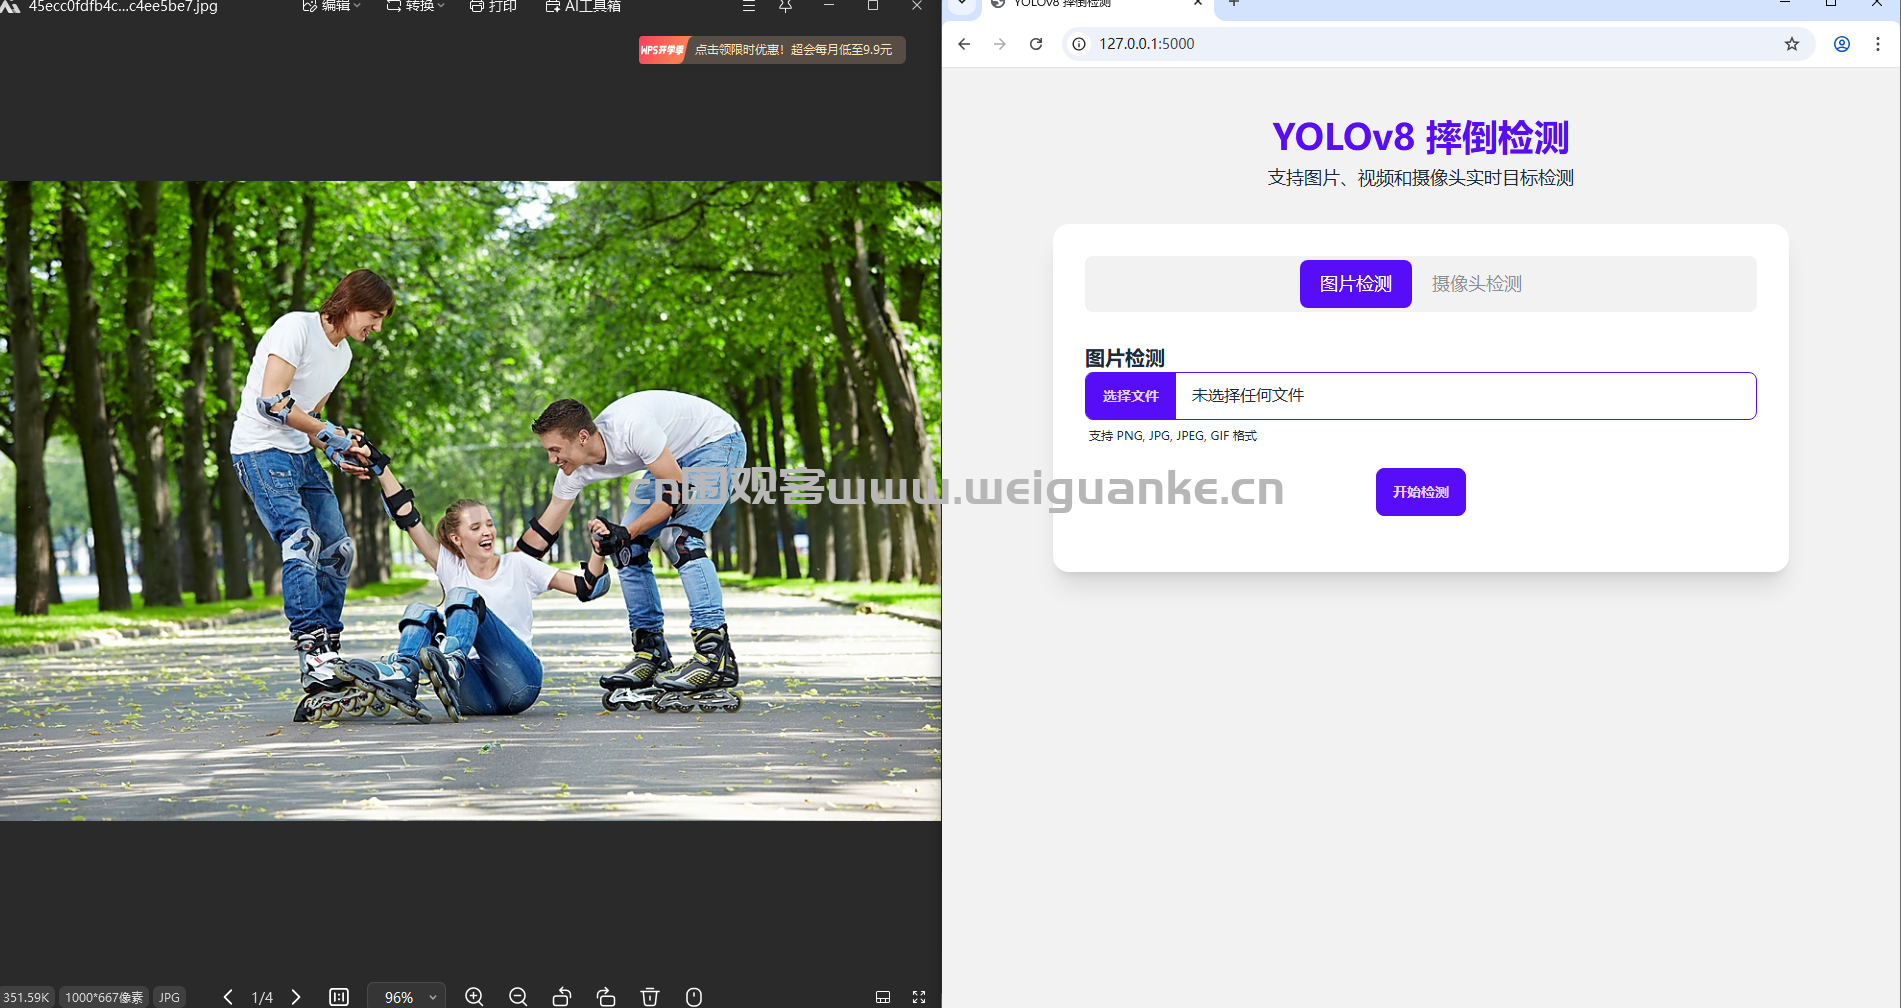Go to the next image
The height and width of the screenshot is (1008, 1901).
point(296,996)
